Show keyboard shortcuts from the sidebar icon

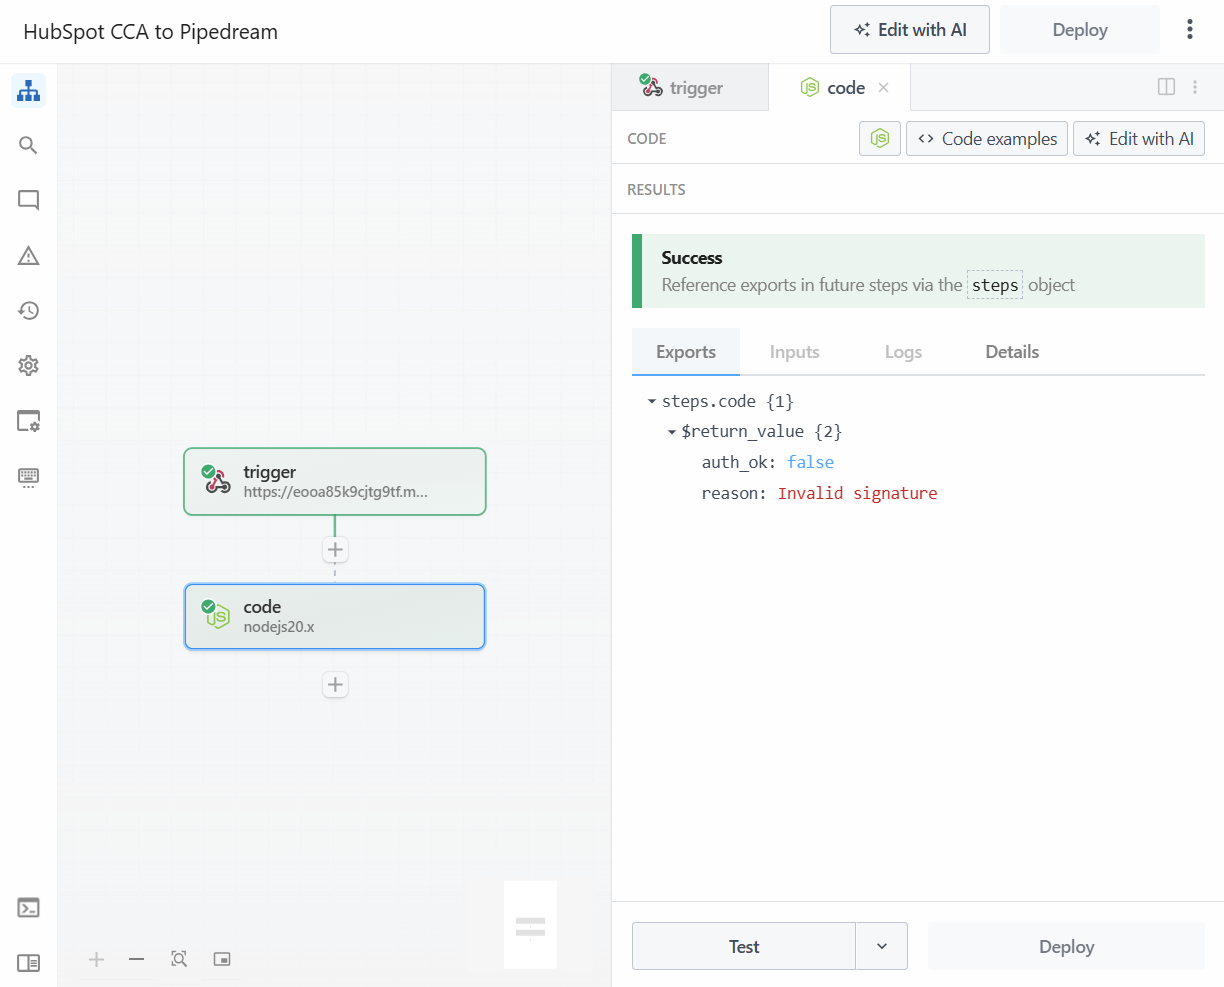point(28,477)
